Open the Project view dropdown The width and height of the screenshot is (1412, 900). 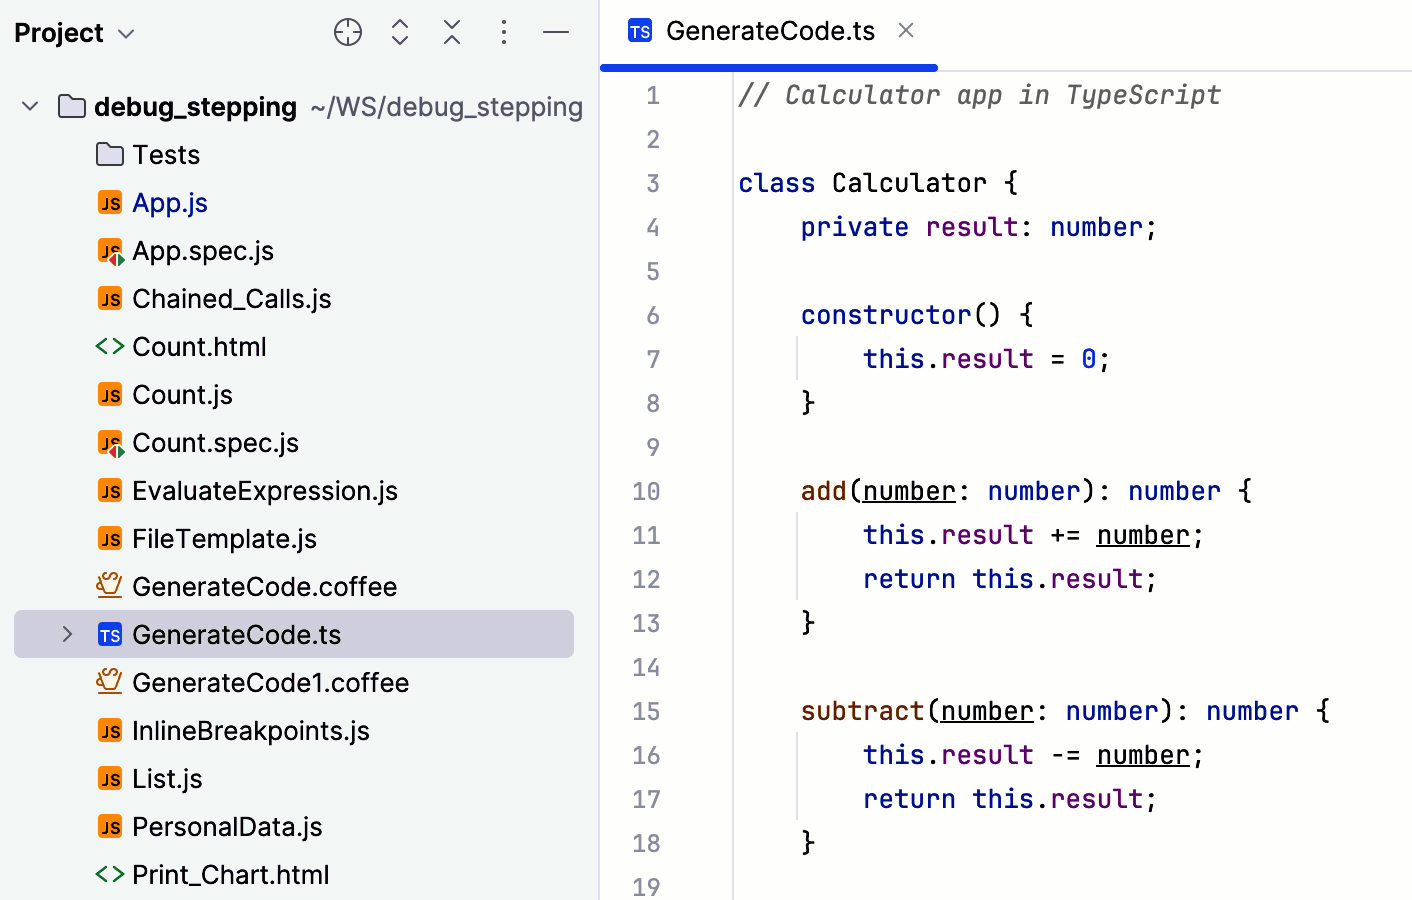(126, 33)
